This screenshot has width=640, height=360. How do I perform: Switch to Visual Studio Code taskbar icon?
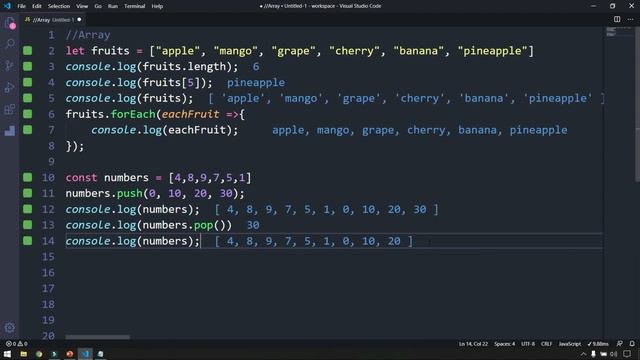coord(85,354)
